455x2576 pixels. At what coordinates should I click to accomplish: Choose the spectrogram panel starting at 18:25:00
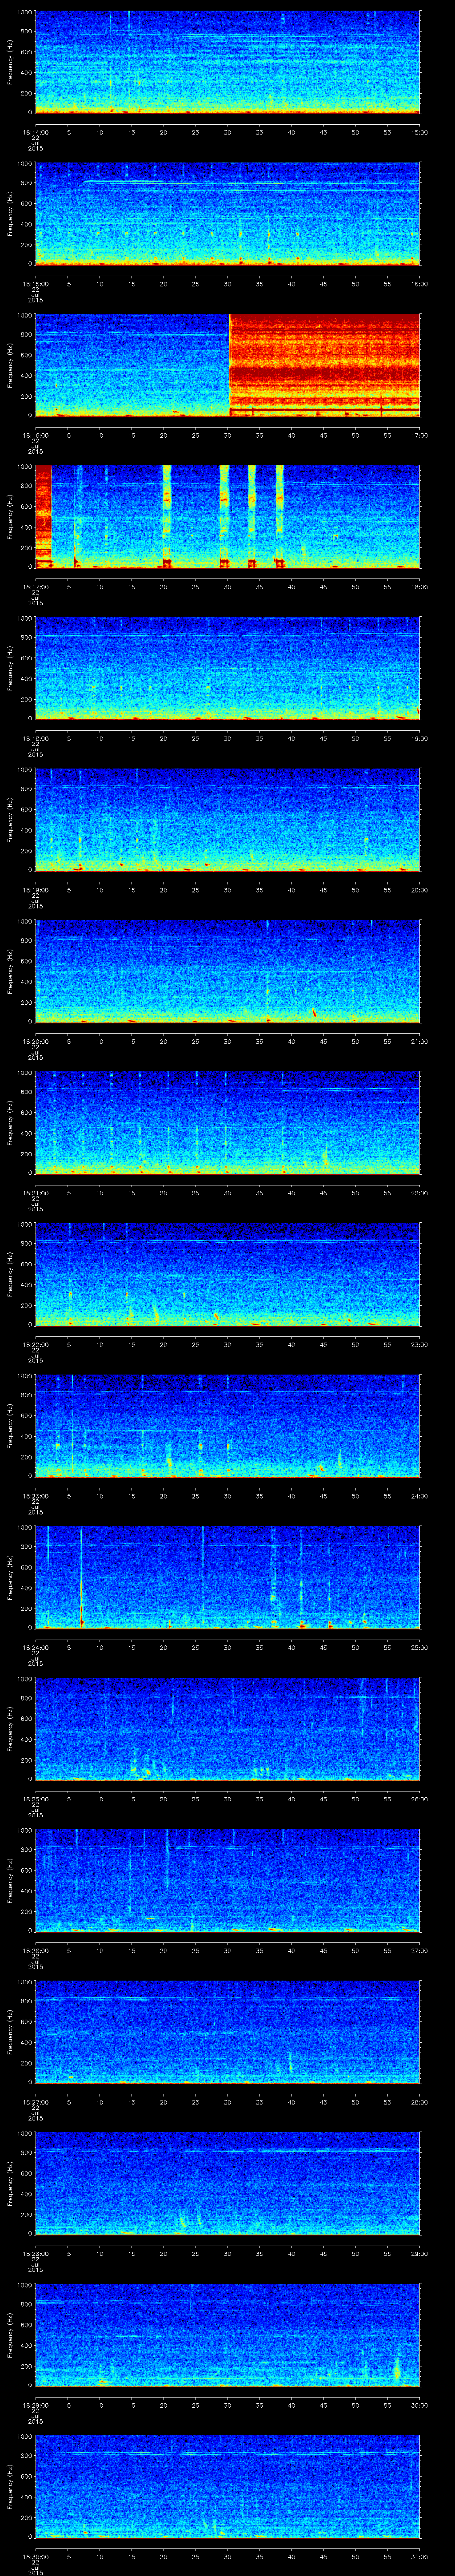click(227, 1729)
